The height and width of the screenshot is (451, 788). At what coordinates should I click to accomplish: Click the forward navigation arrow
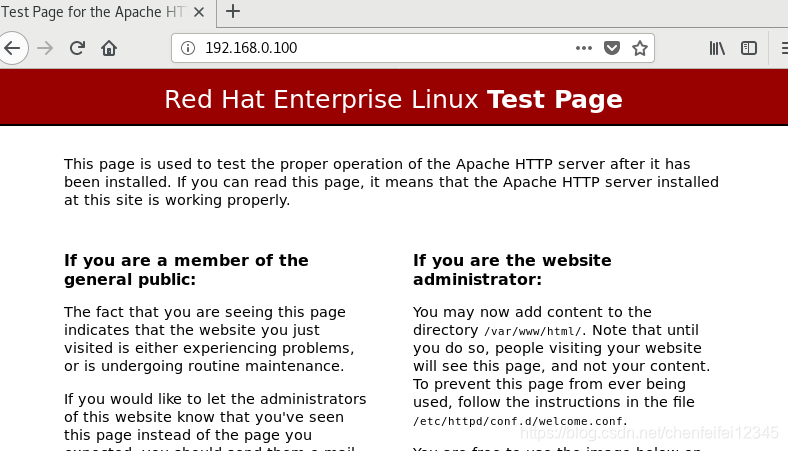[x=45, y=48]
